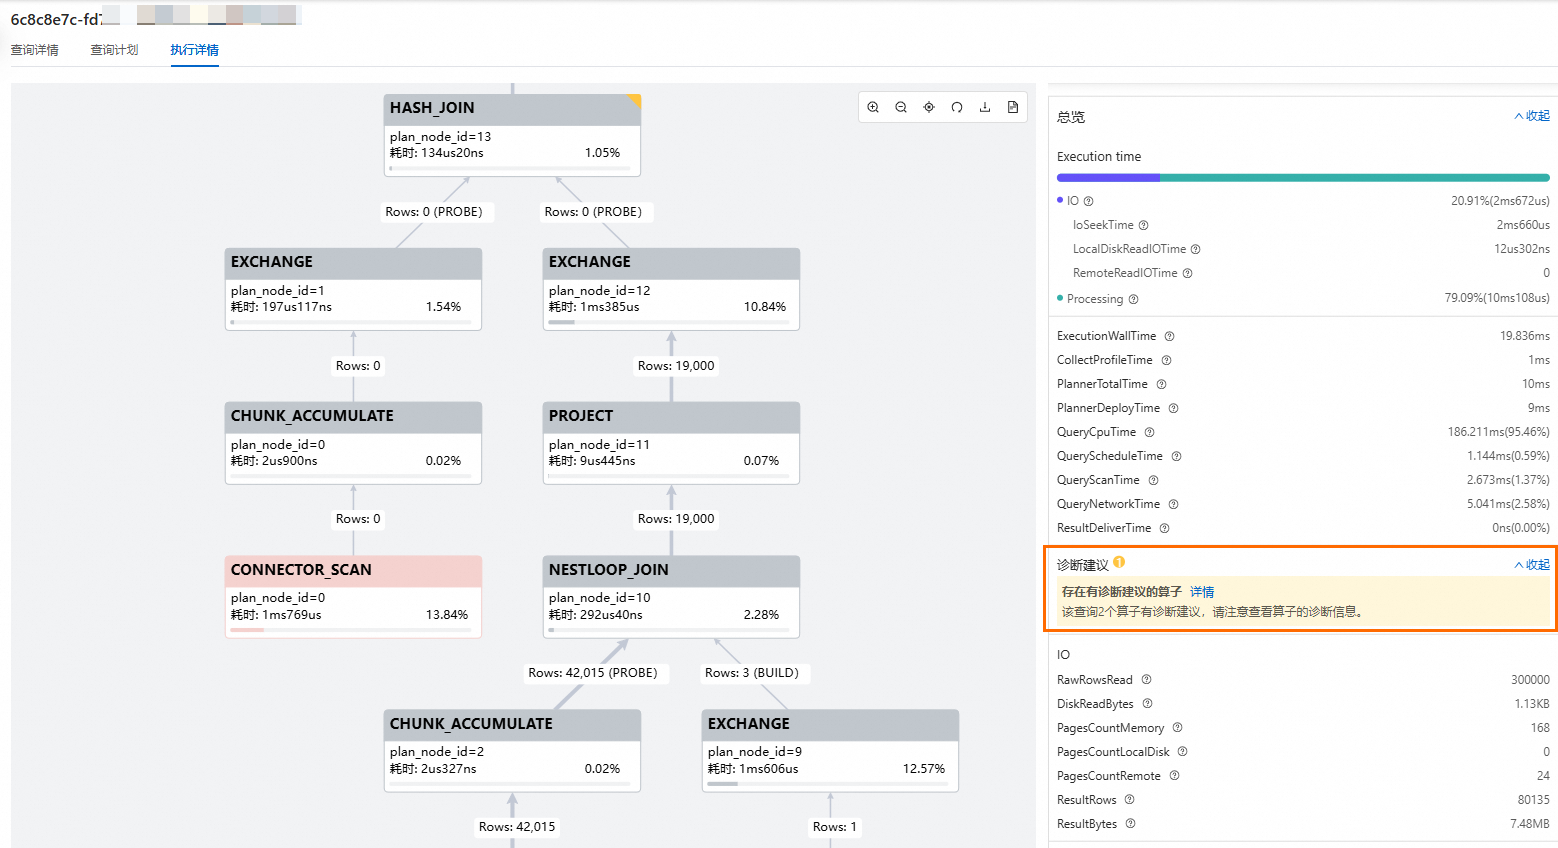Collapse the 总览 overview section

1532,116
